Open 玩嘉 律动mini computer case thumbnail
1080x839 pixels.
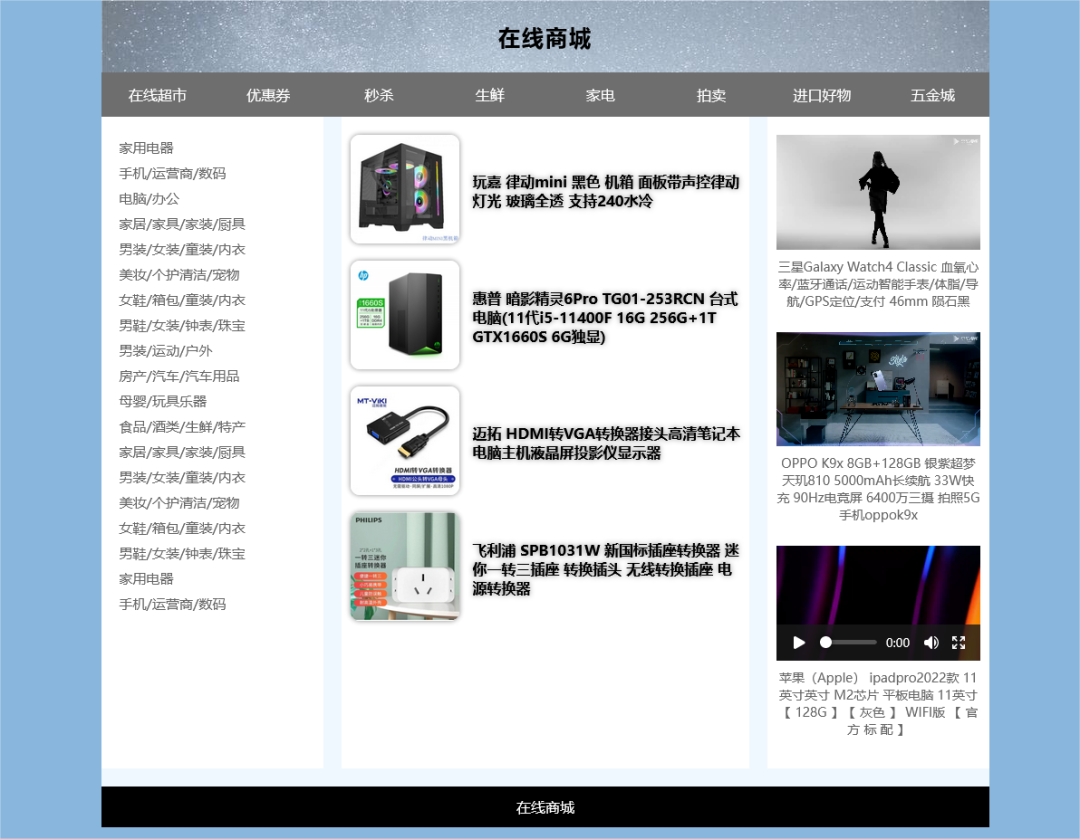coord(405,189)
